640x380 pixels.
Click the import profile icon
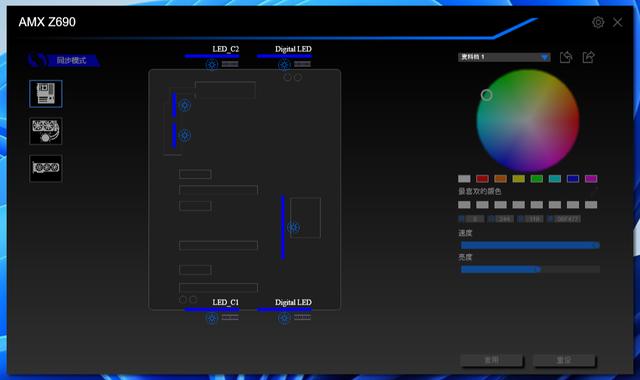[566, 57]
